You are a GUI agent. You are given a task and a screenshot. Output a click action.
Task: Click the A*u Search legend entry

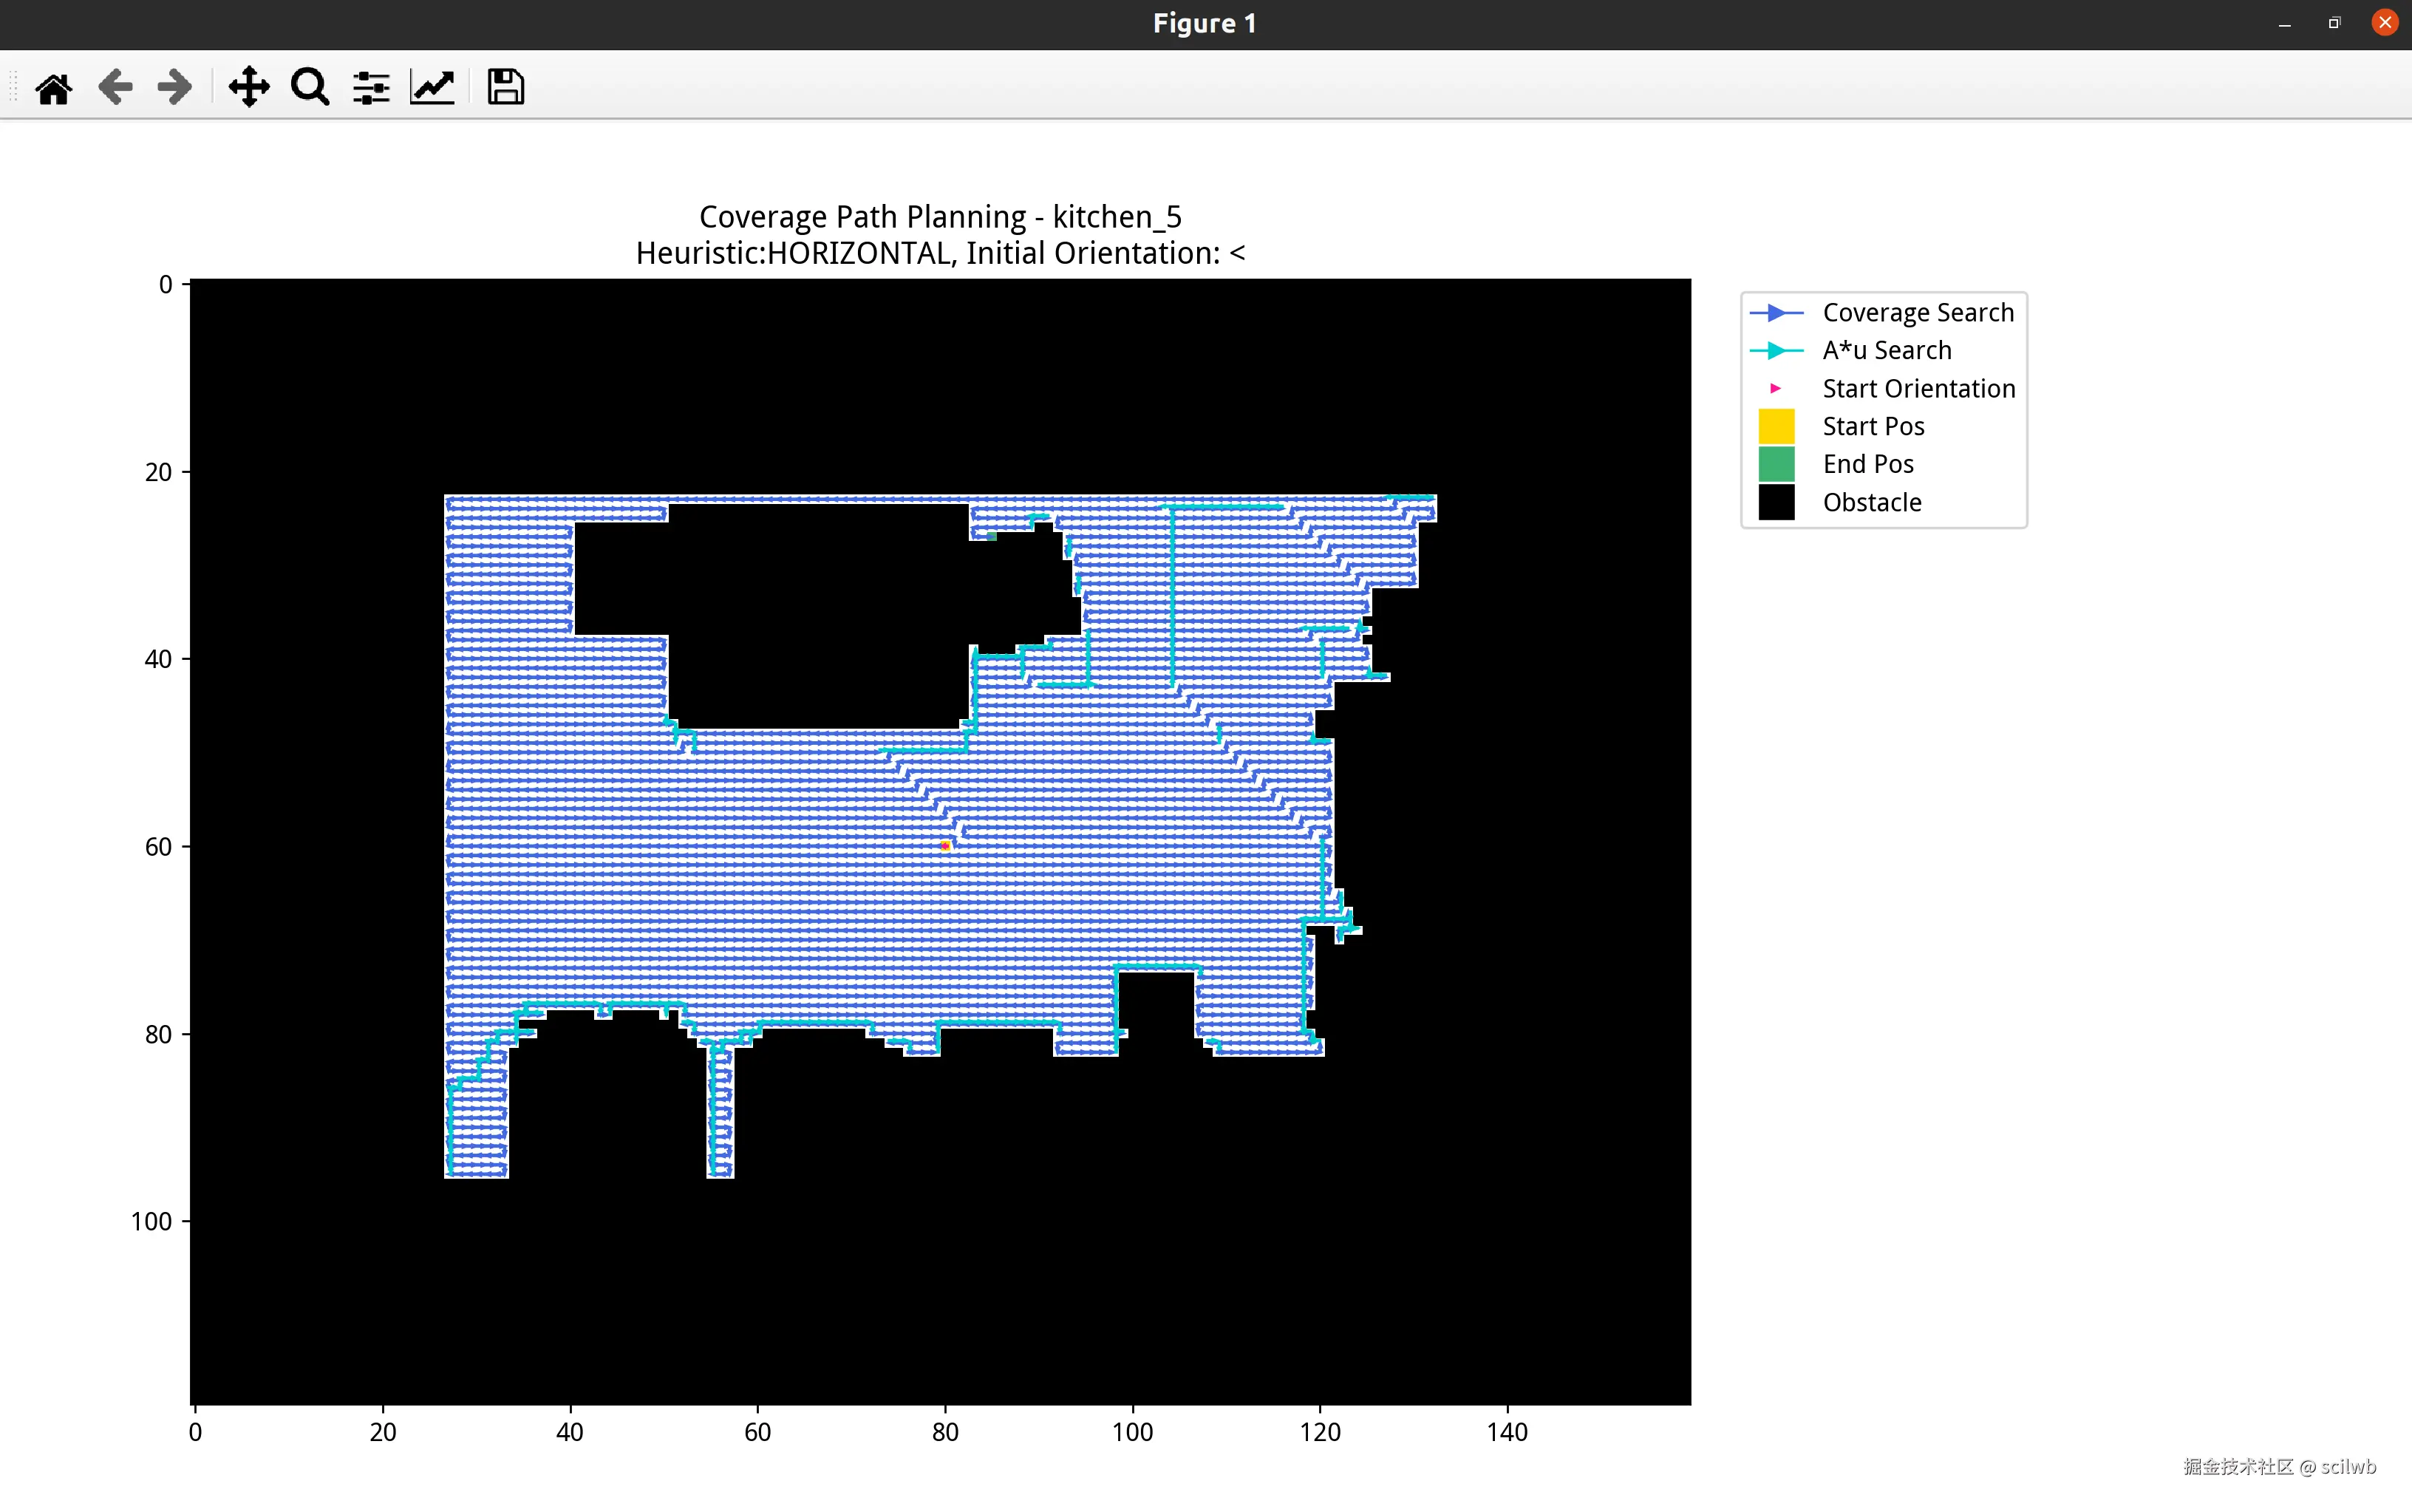pyautogui.click(x=1886, y=351)
